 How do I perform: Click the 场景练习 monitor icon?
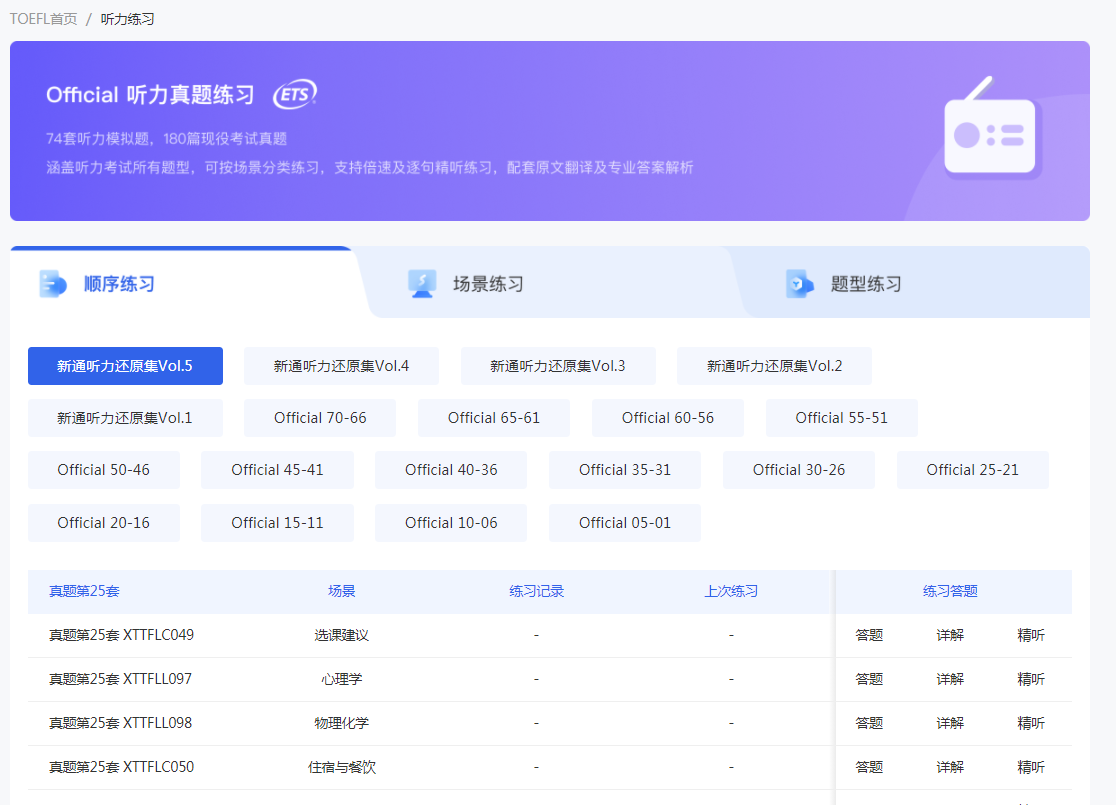pos(422,284)
